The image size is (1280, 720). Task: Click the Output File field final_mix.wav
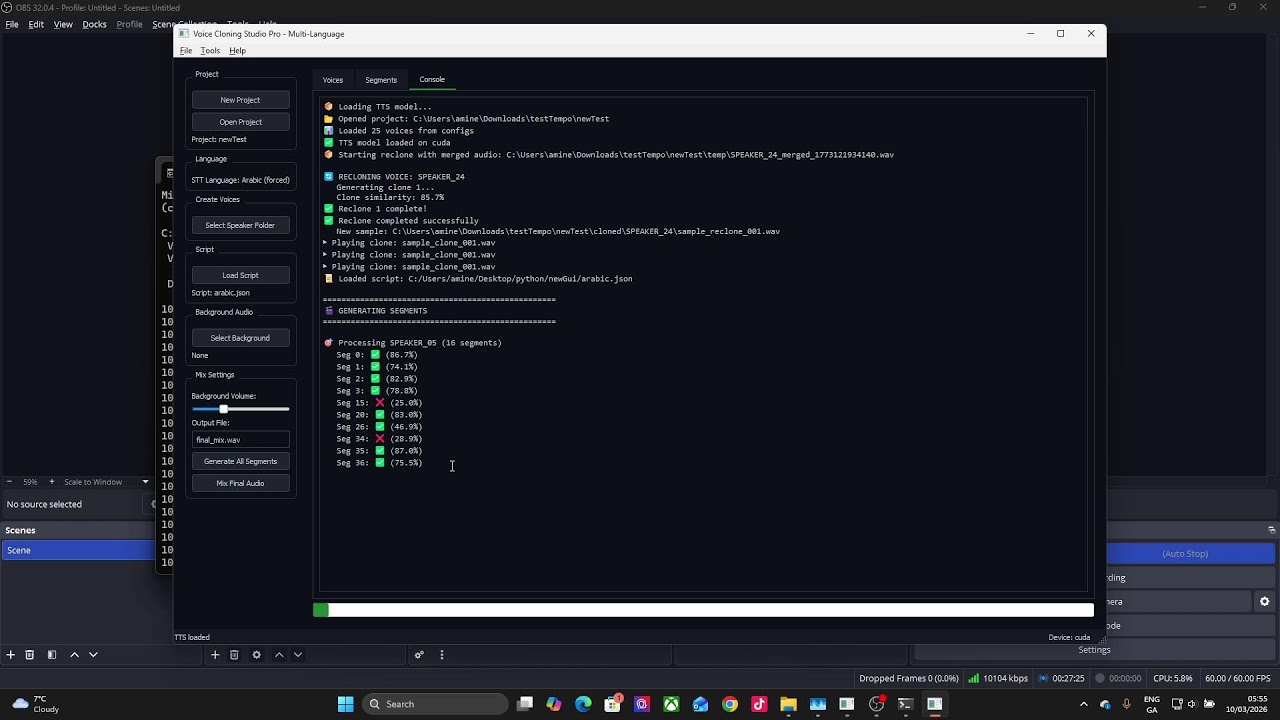click(x=240, y=440)
